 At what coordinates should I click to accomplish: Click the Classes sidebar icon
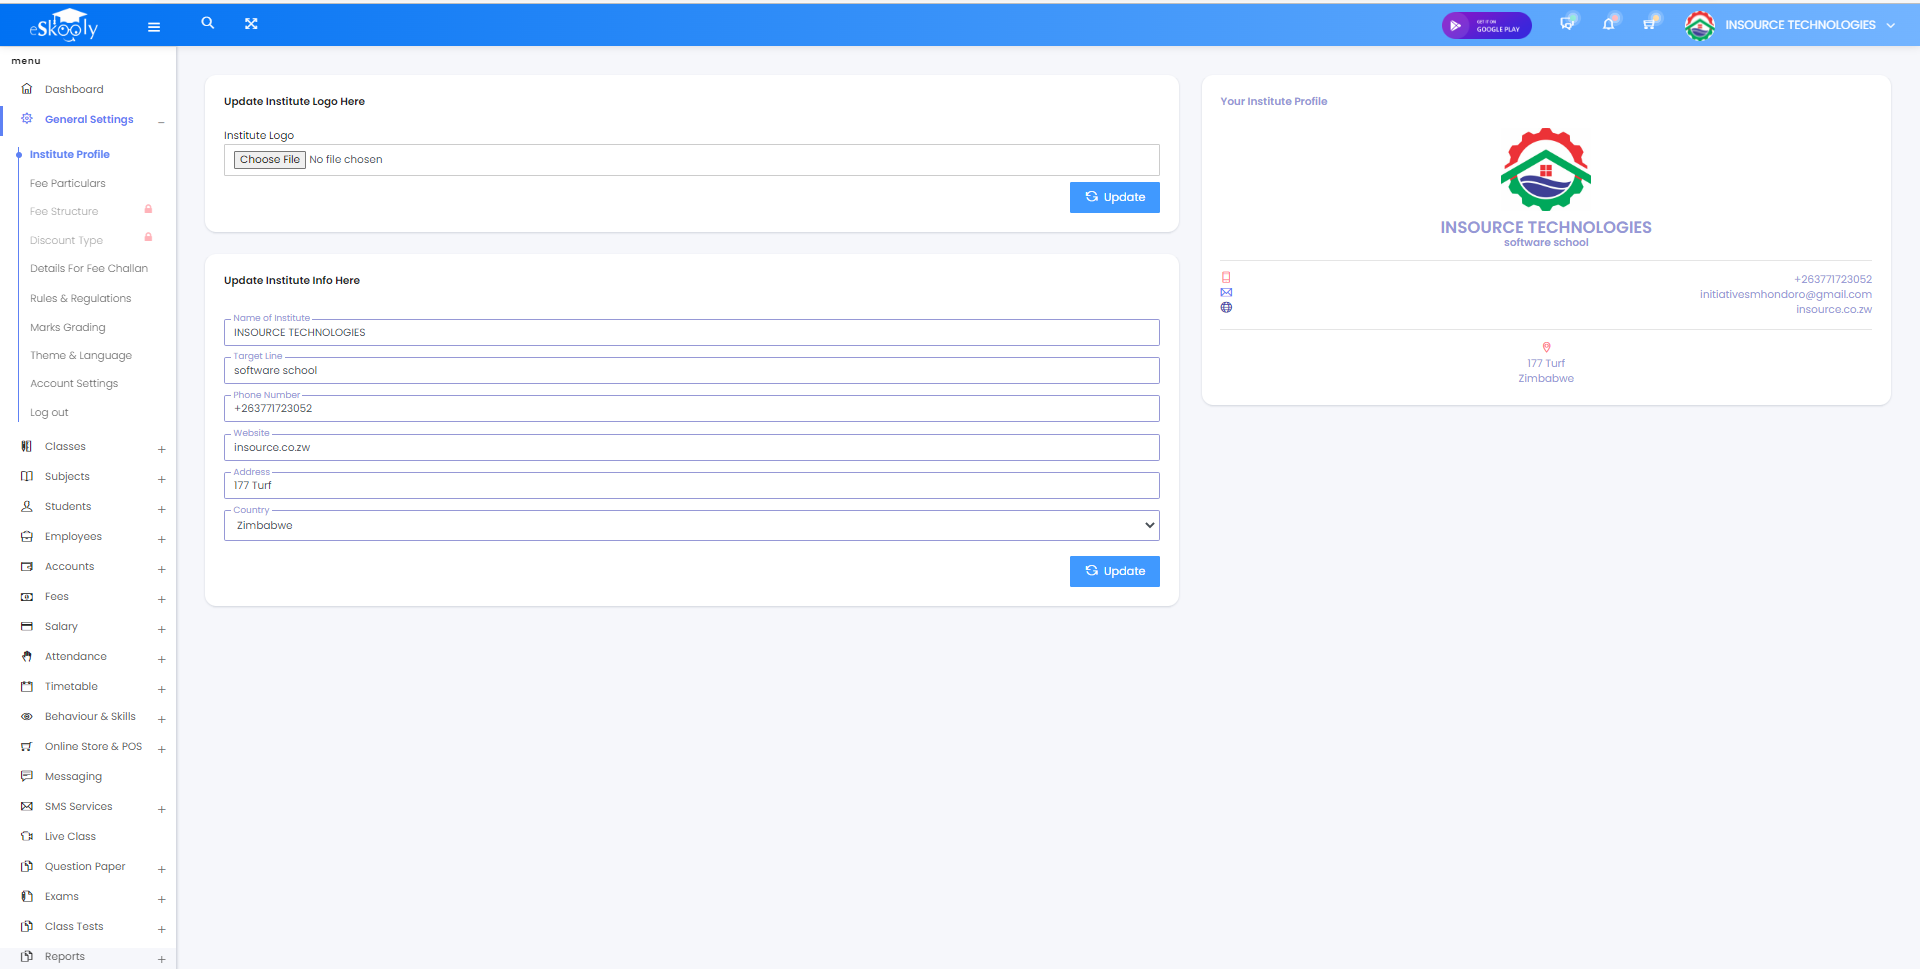click(x=27, y=446)
